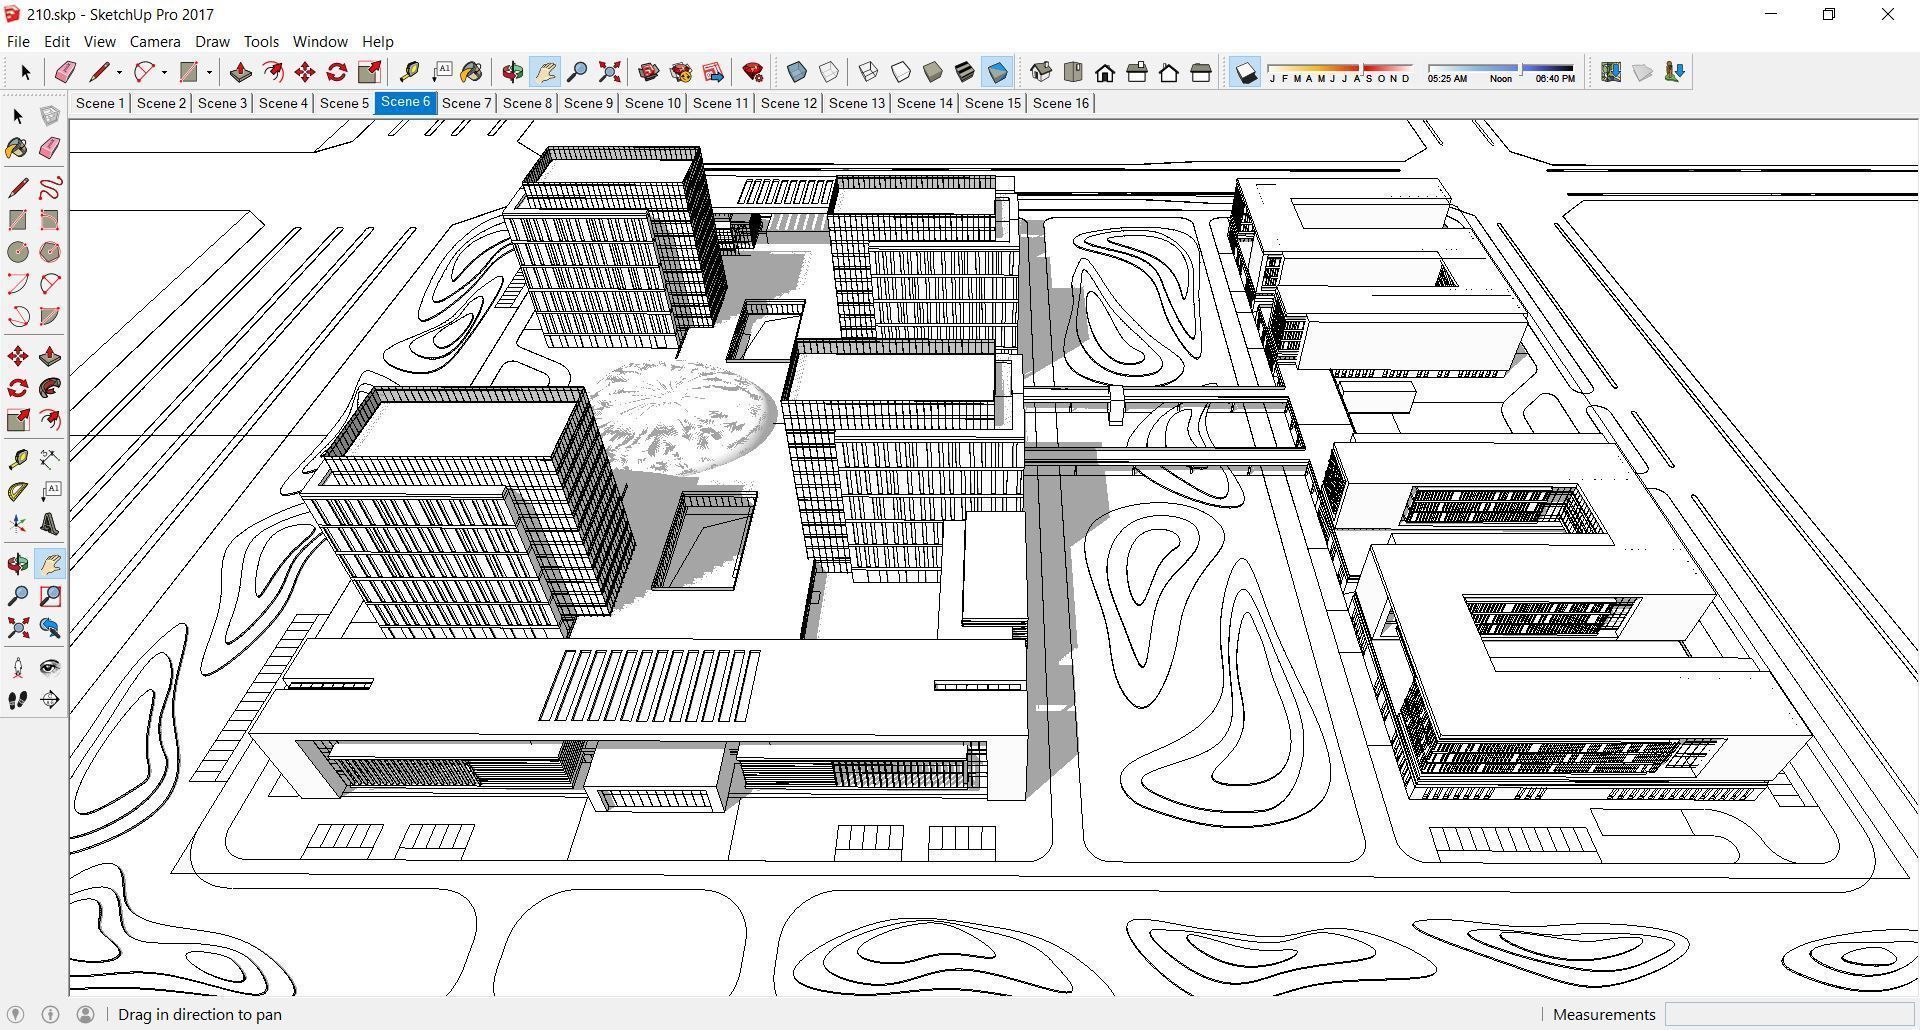Enable Wireframe face style
1920x1030 pixels.
pos(869,72)
